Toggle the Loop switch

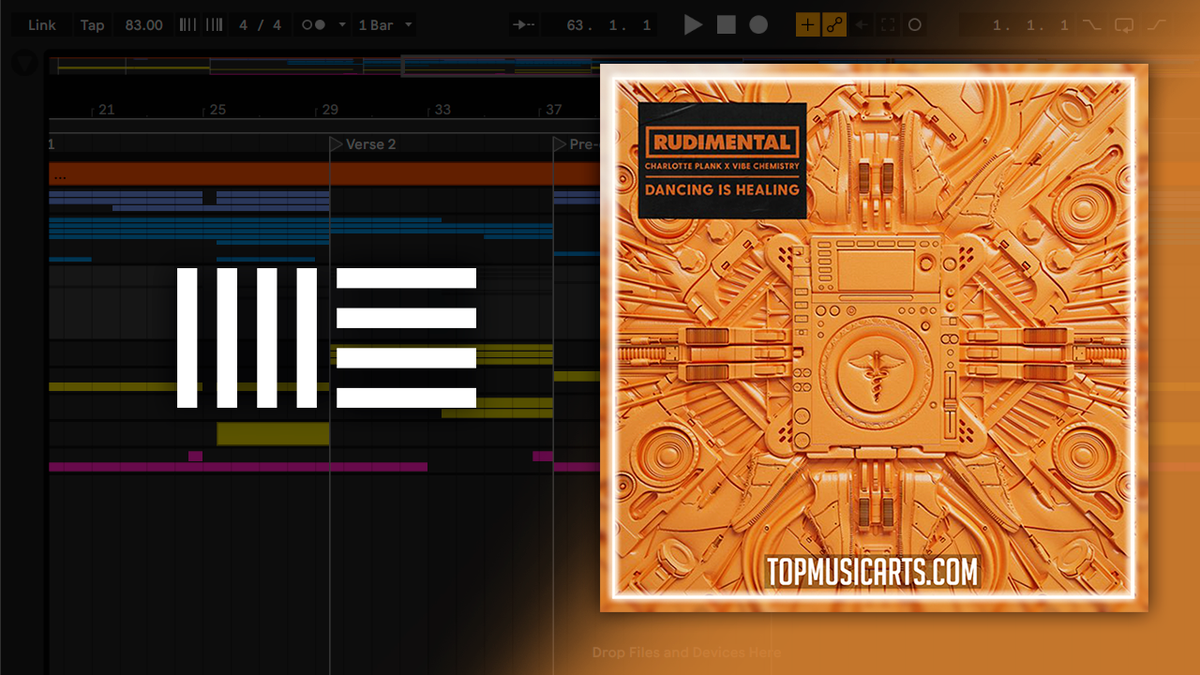[x=1124, y=25]
